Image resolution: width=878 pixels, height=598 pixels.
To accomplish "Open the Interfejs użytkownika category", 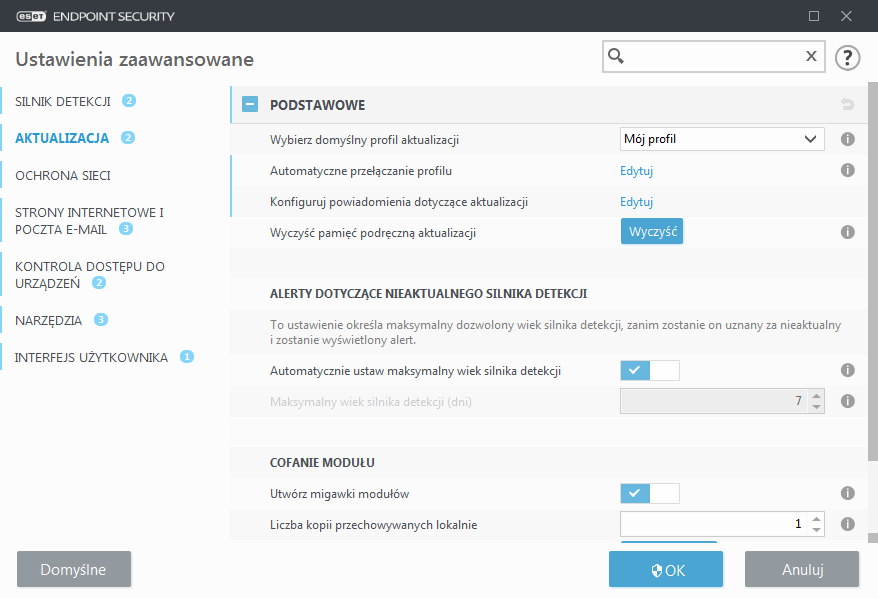I will (x=91, y=357).
